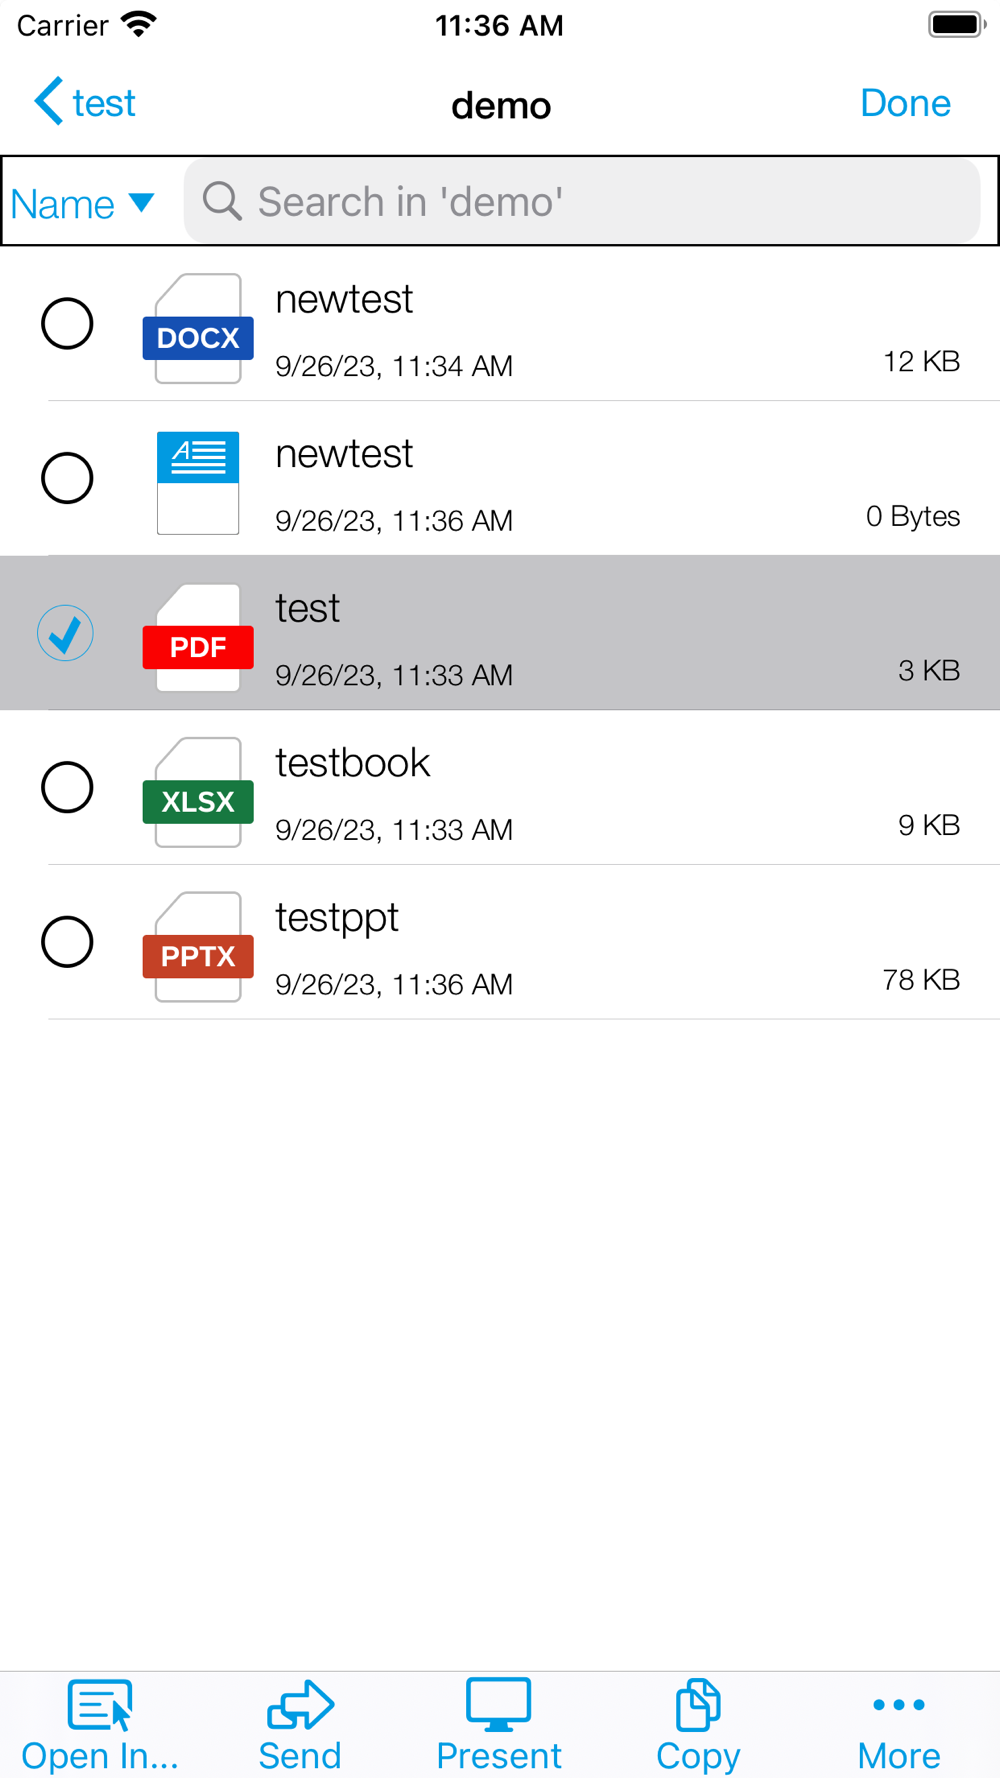The width and height of the screenshot is (1000, 1778).
Task: Tap the red PDF file icon
Action: (198, 638)
